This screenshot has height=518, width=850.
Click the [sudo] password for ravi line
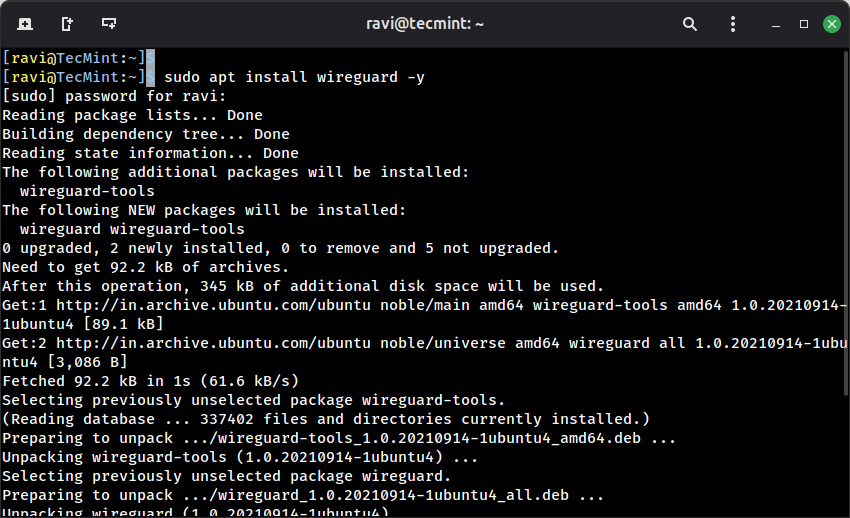tap(115, 96)
